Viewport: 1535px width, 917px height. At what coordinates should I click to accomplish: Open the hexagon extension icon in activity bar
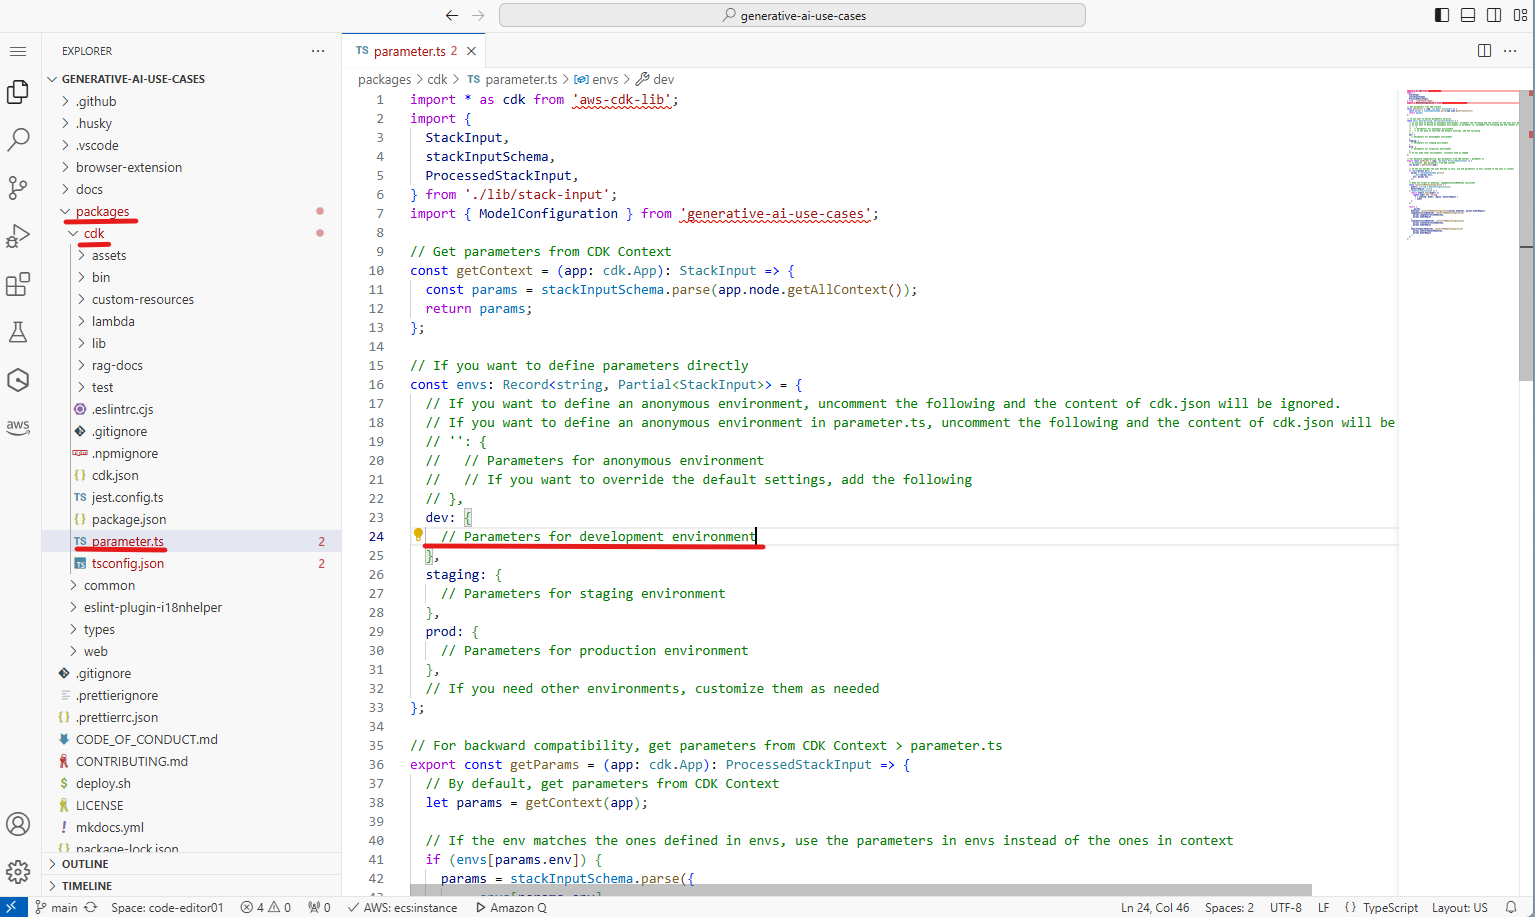point(18,380)
